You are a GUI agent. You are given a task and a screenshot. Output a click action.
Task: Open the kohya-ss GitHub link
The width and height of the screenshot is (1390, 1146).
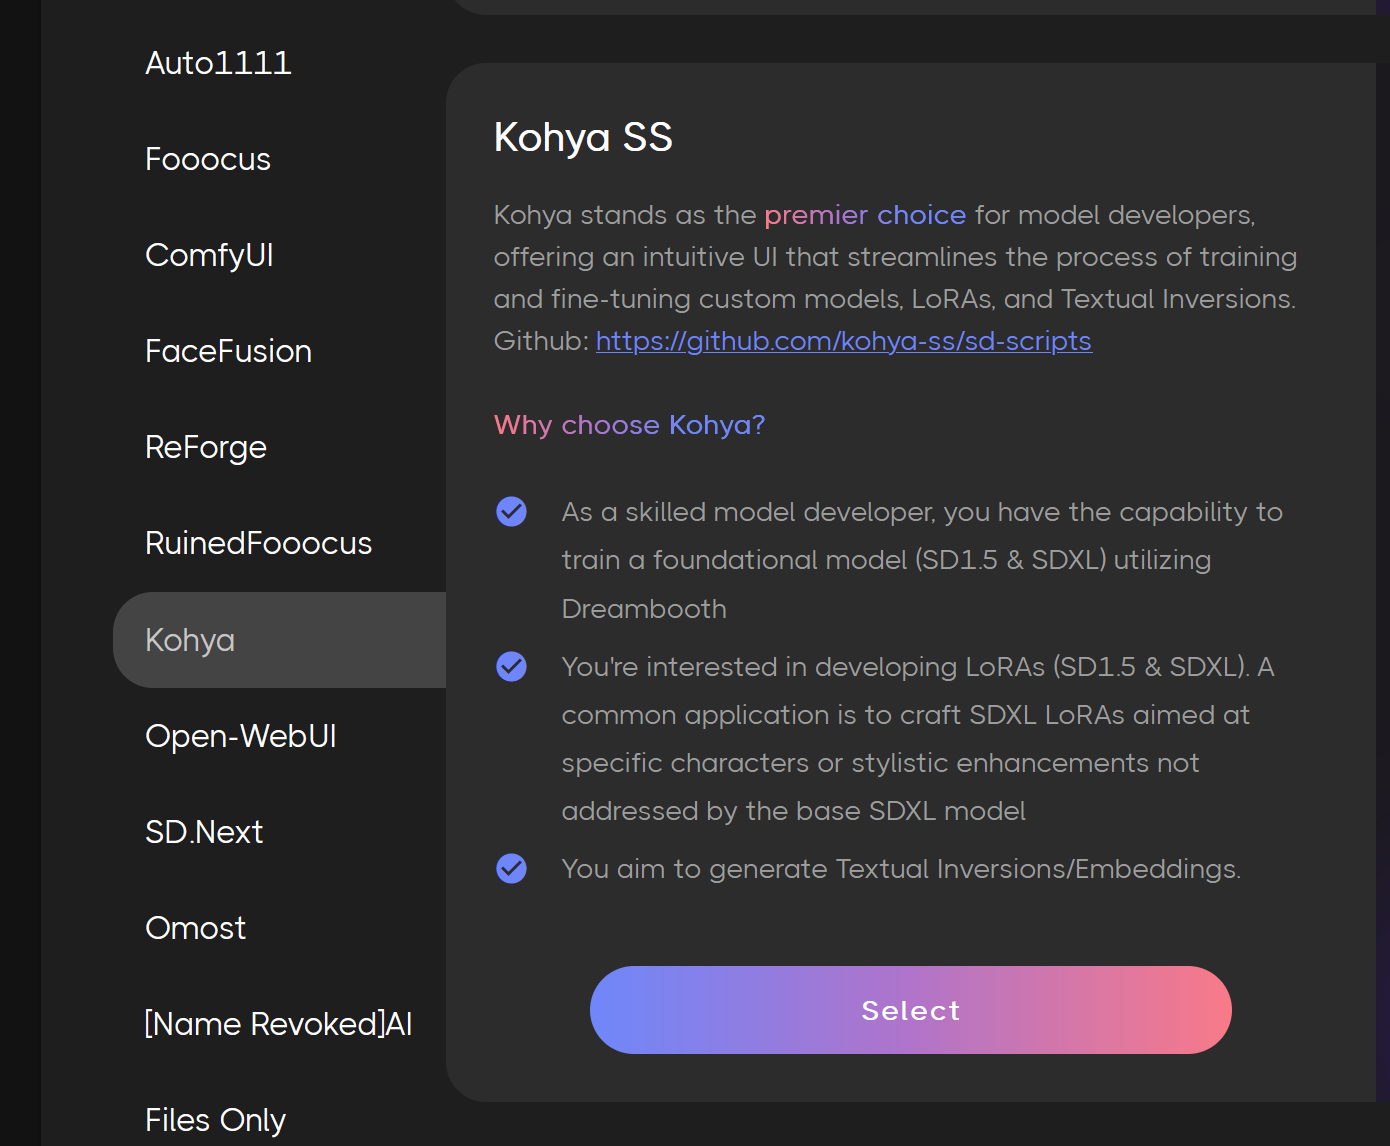tap(843, 341)
